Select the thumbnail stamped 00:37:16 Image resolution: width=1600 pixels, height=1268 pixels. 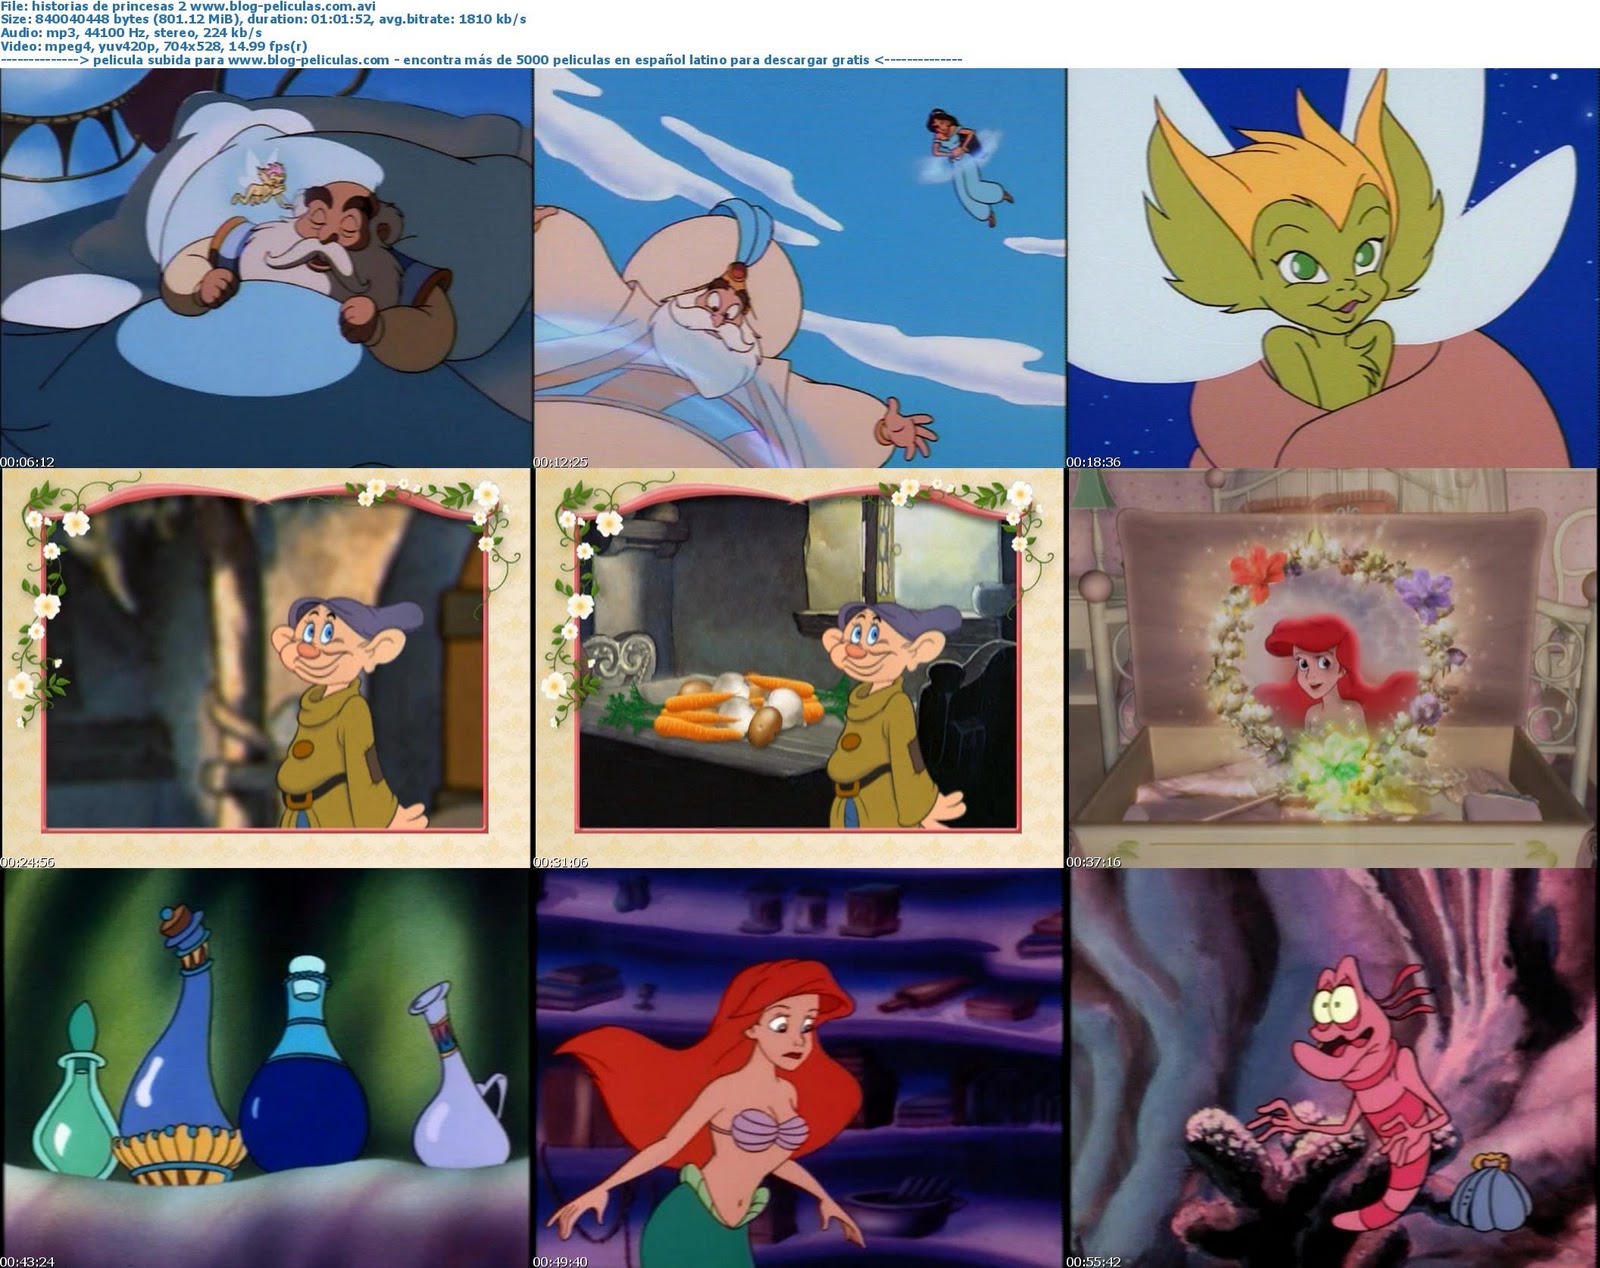tap(1333, 668)
